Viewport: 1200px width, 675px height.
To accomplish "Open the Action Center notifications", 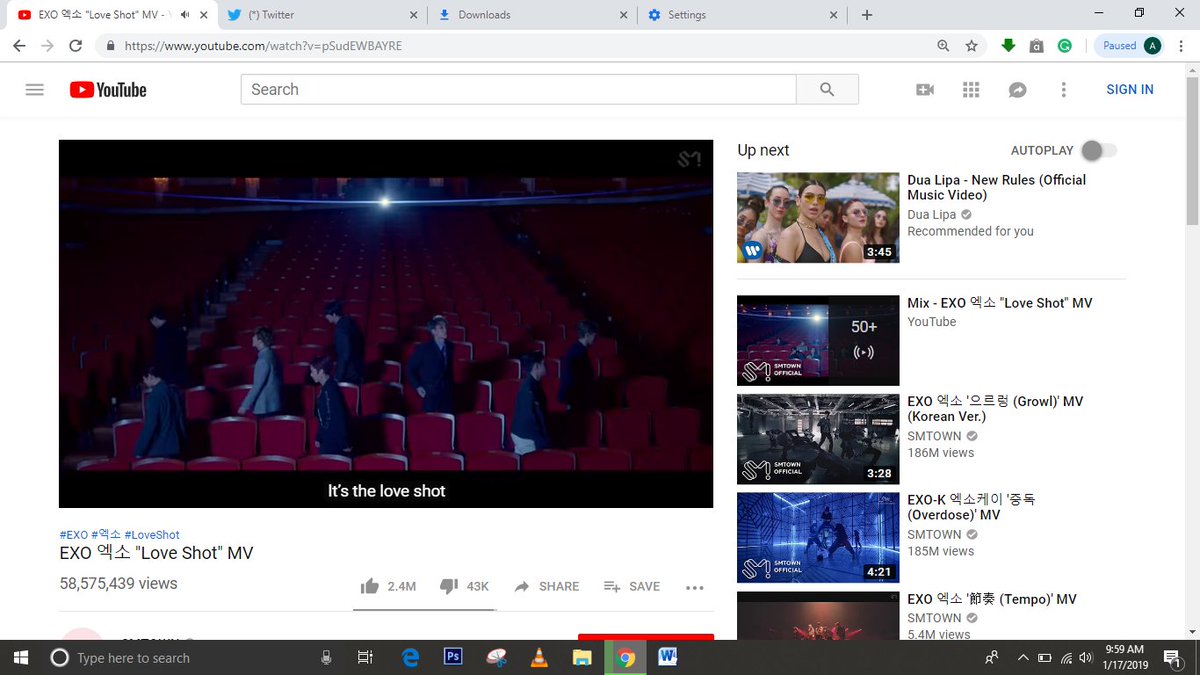I will 1171,657.
